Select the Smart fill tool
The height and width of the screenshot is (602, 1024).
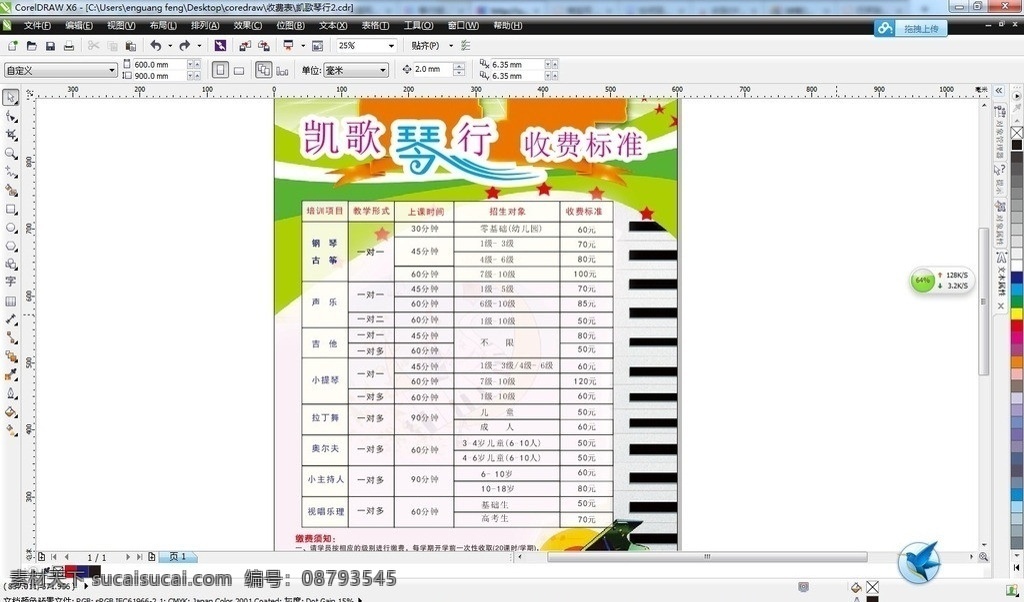(10, 191)
